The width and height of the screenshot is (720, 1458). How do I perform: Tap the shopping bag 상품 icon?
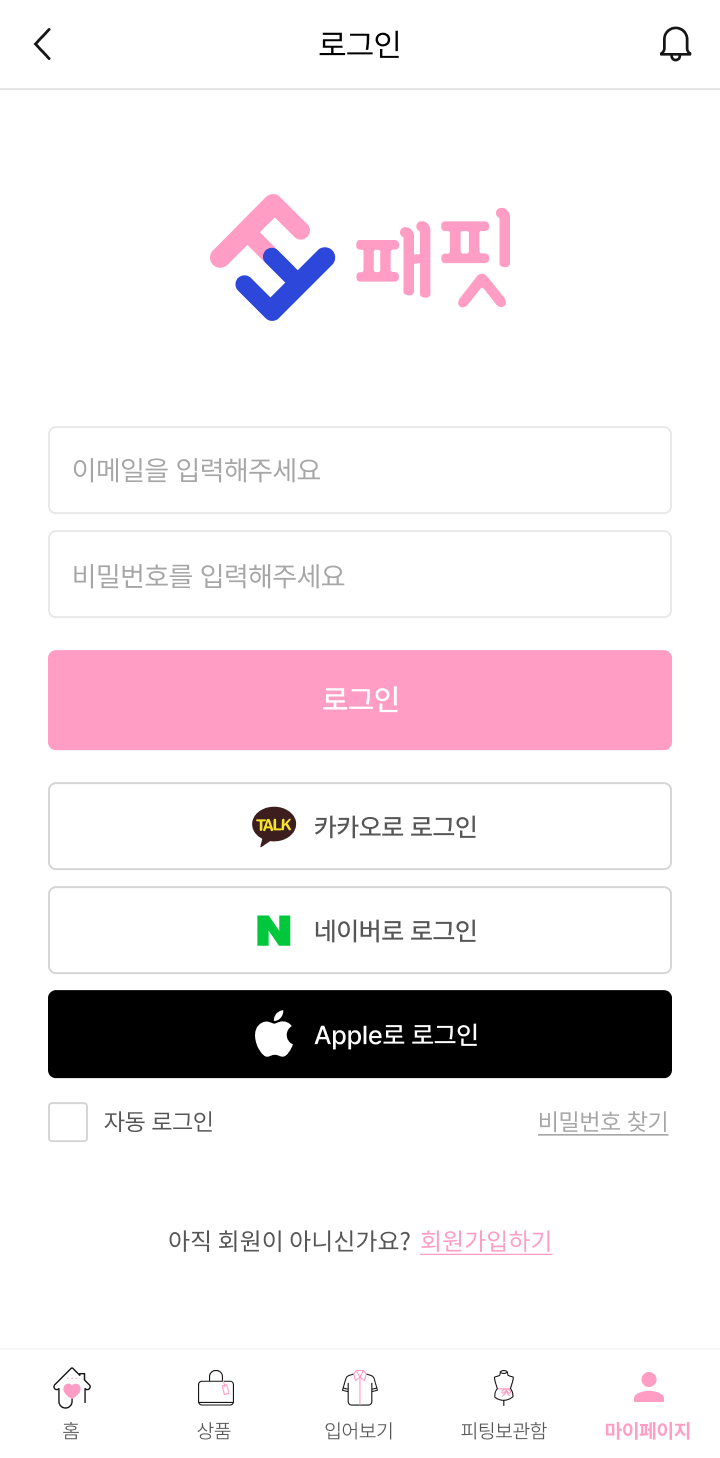point(215,1388)
